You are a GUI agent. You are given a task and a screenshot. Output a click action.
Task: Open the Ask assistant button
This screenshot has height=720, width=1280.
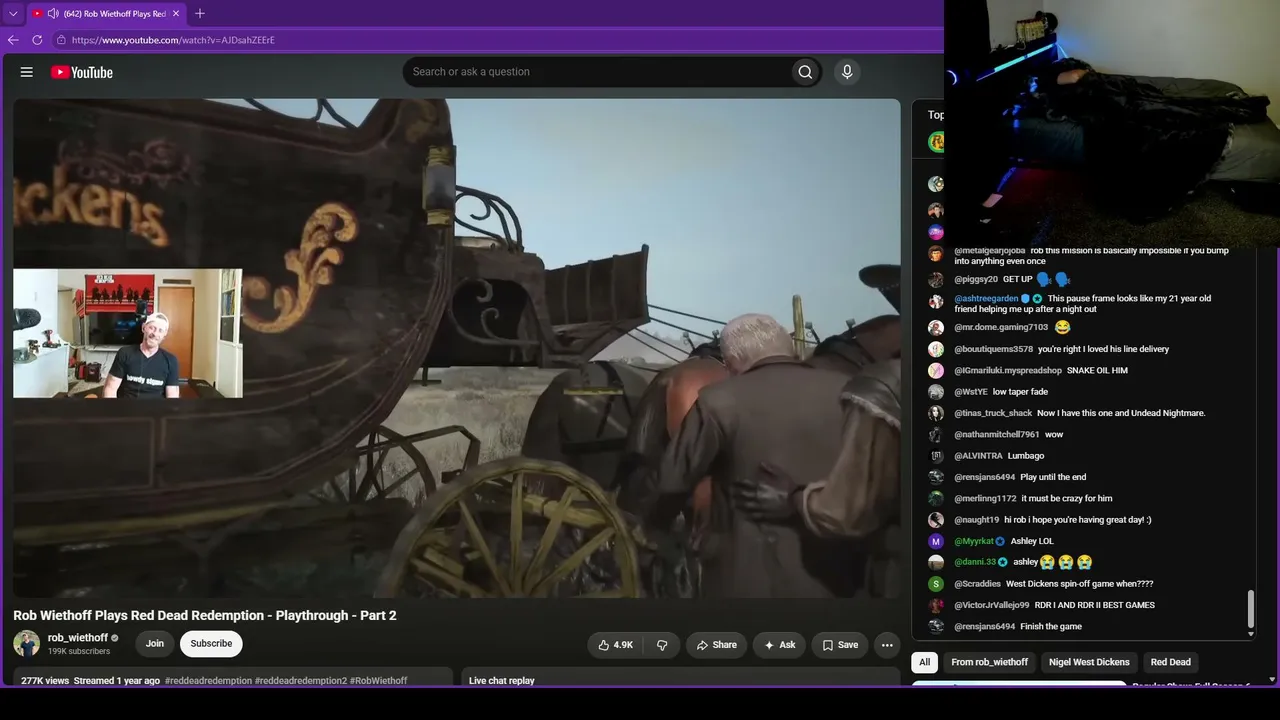(x=779, y=645)
